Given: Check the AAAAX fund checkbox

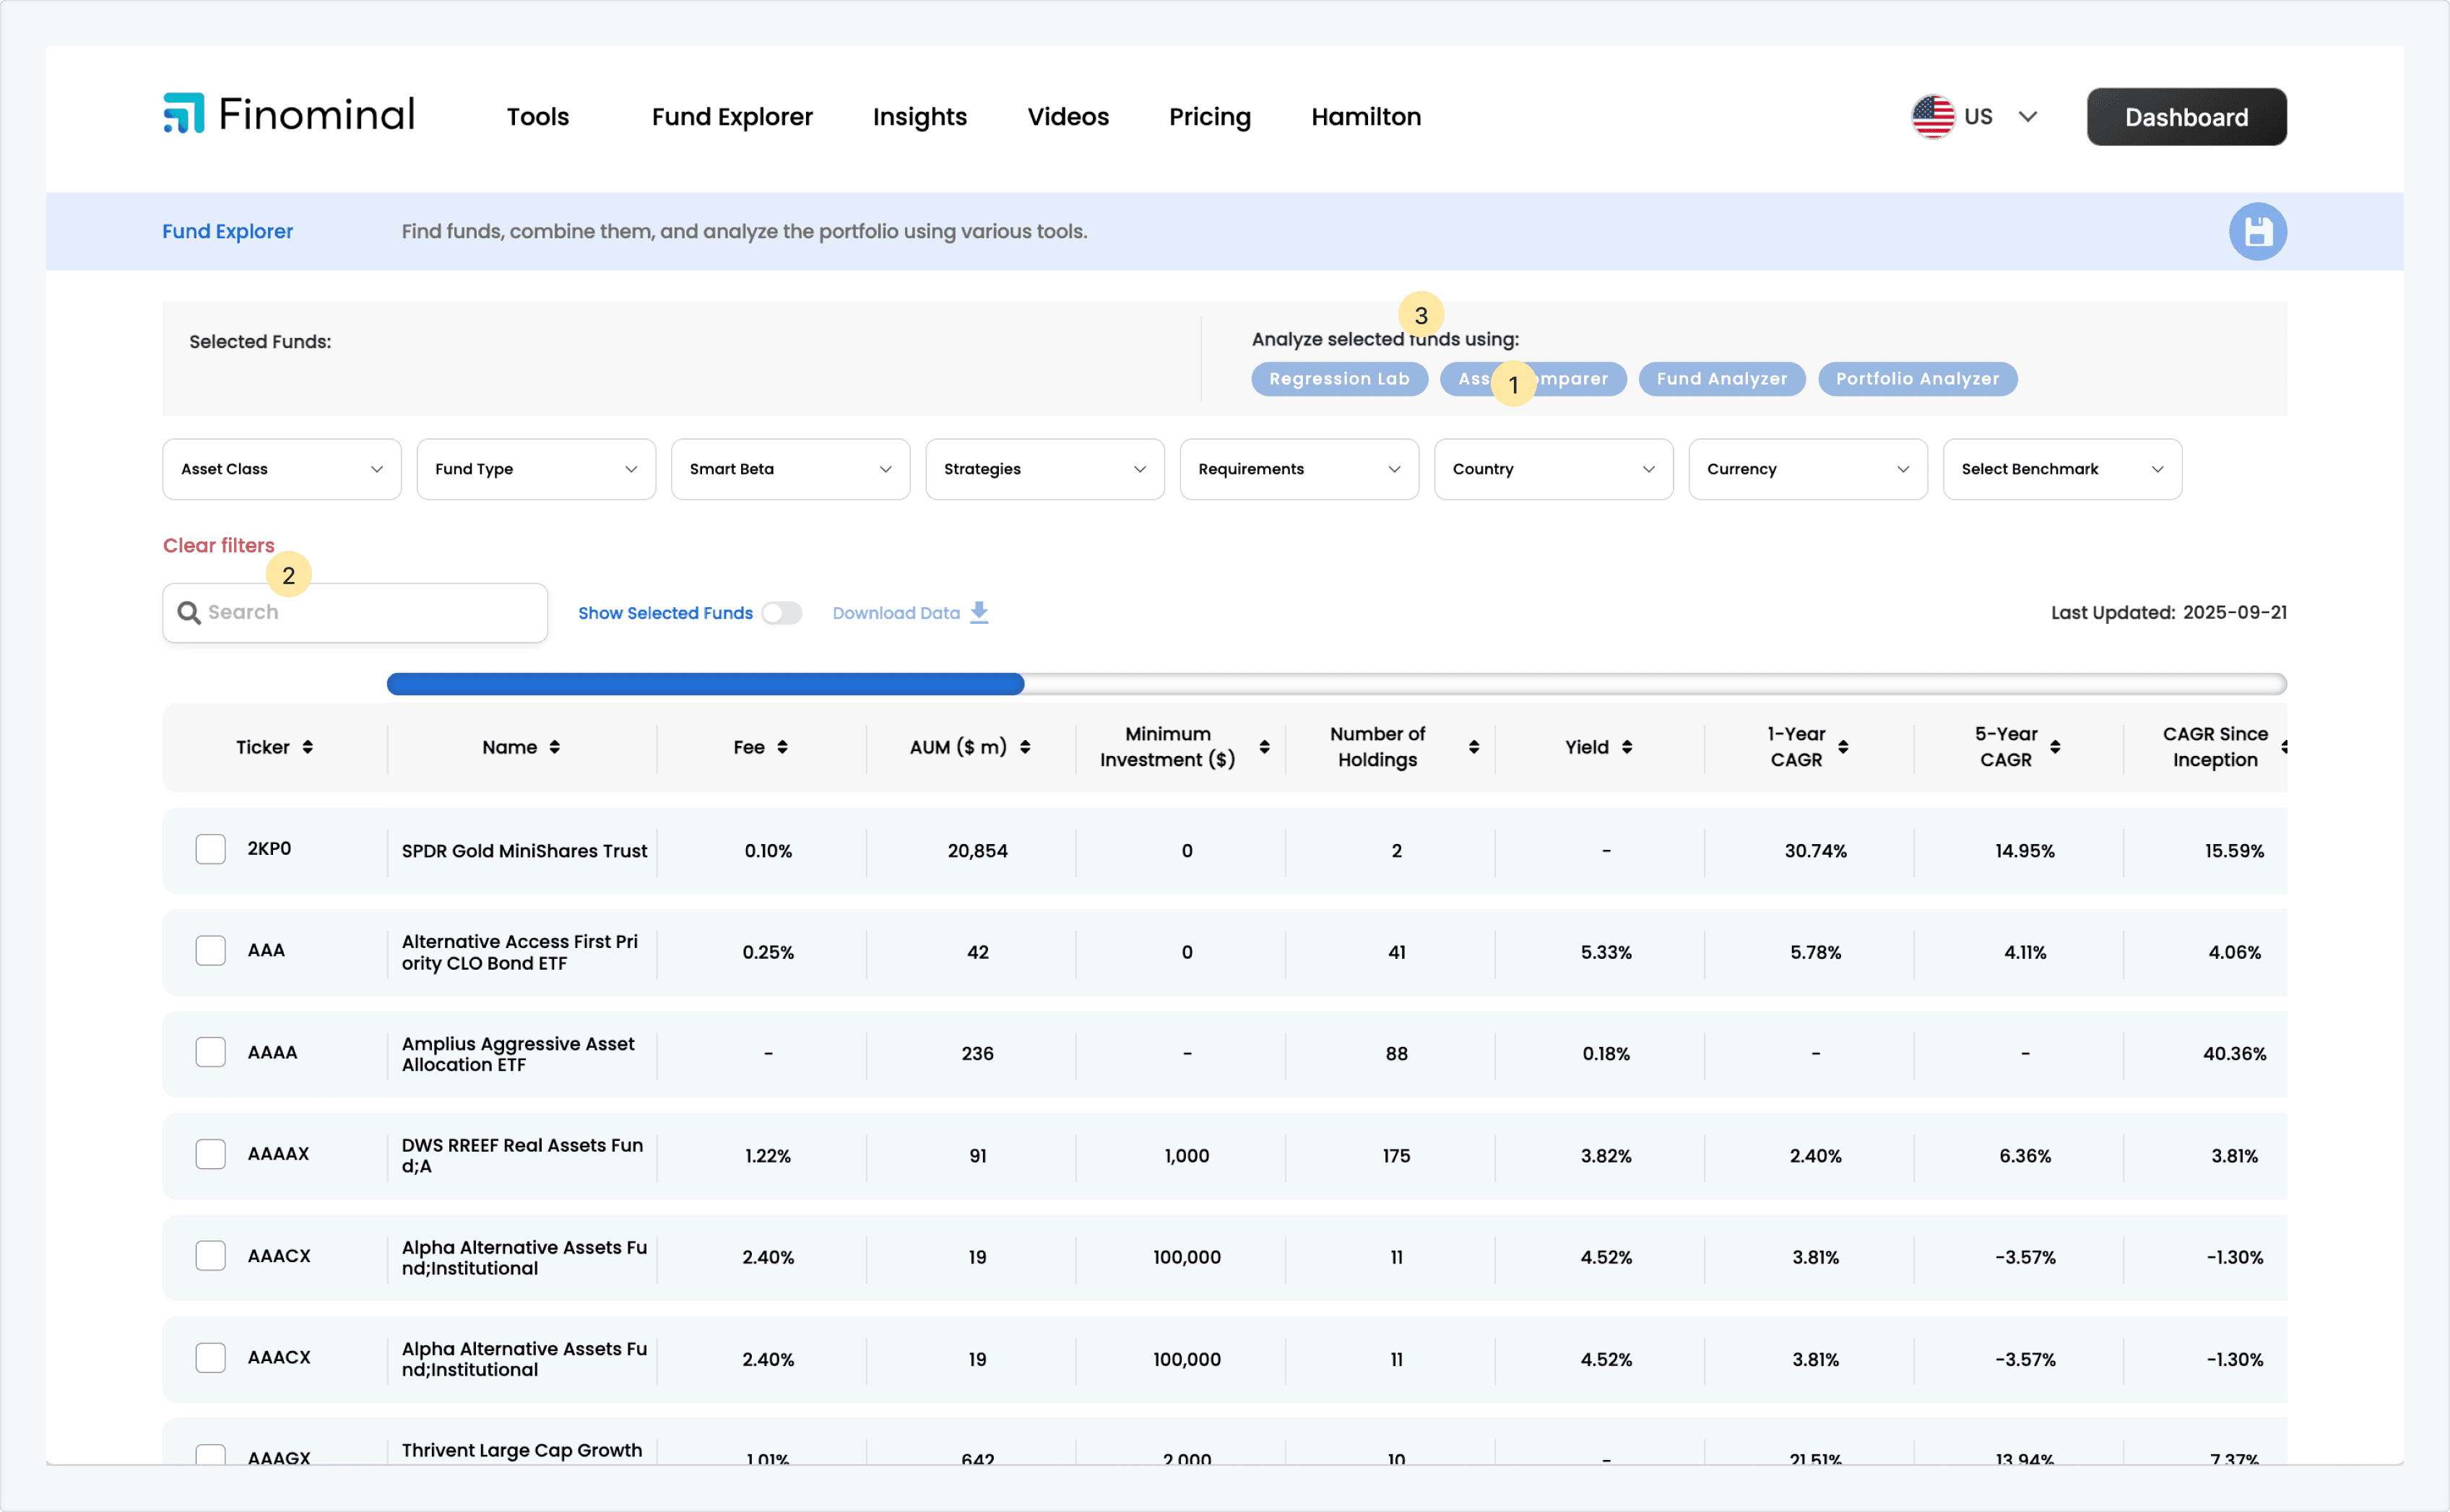Looking at the screenshot, I should tap(211, 1154).
